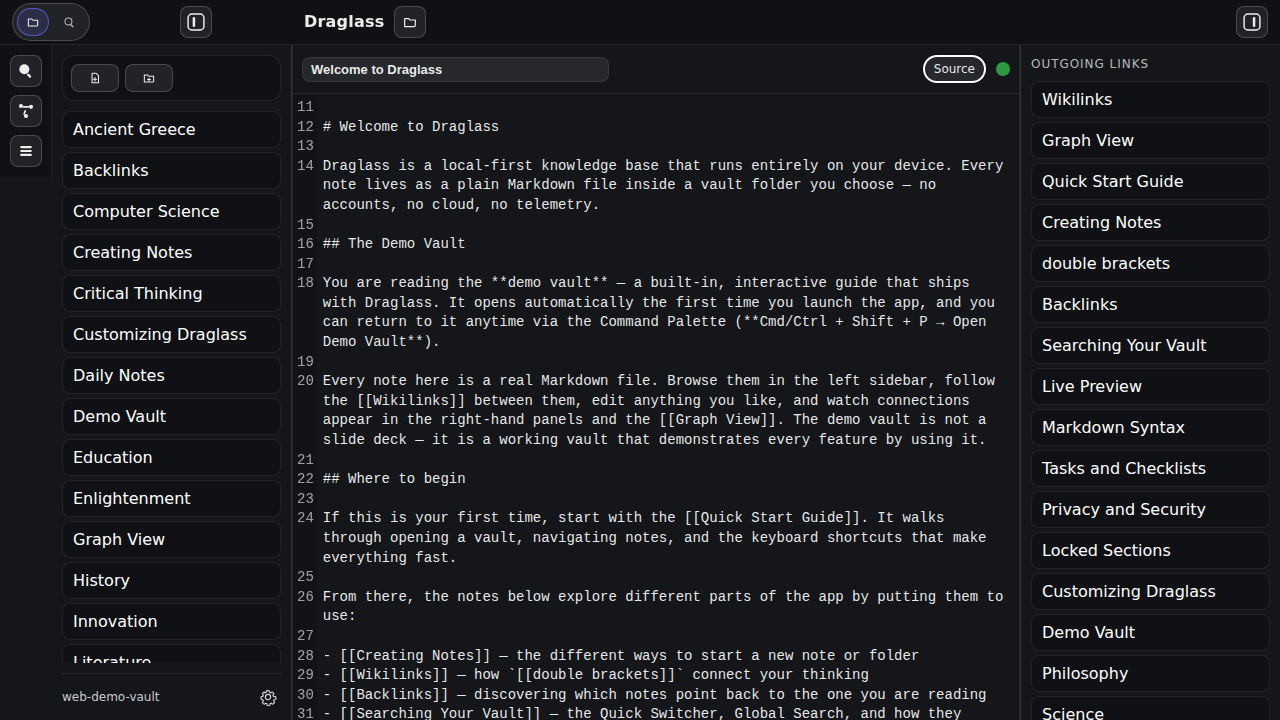Click the Welcome to Draglass title field
The image size is (1280, 720).
455,70
